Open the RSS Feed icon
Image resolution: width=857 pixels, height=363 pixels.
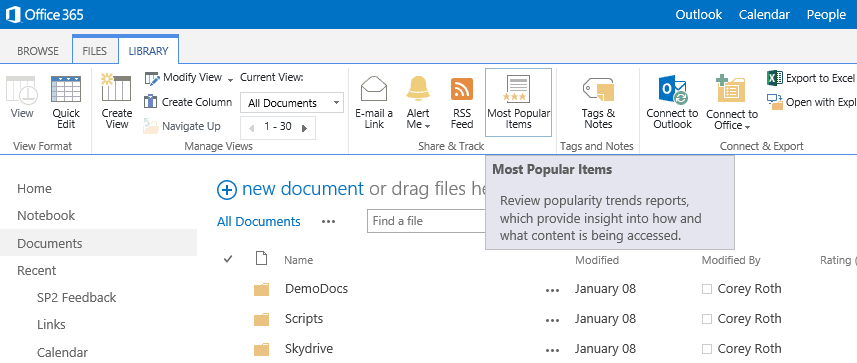[462, 89]
